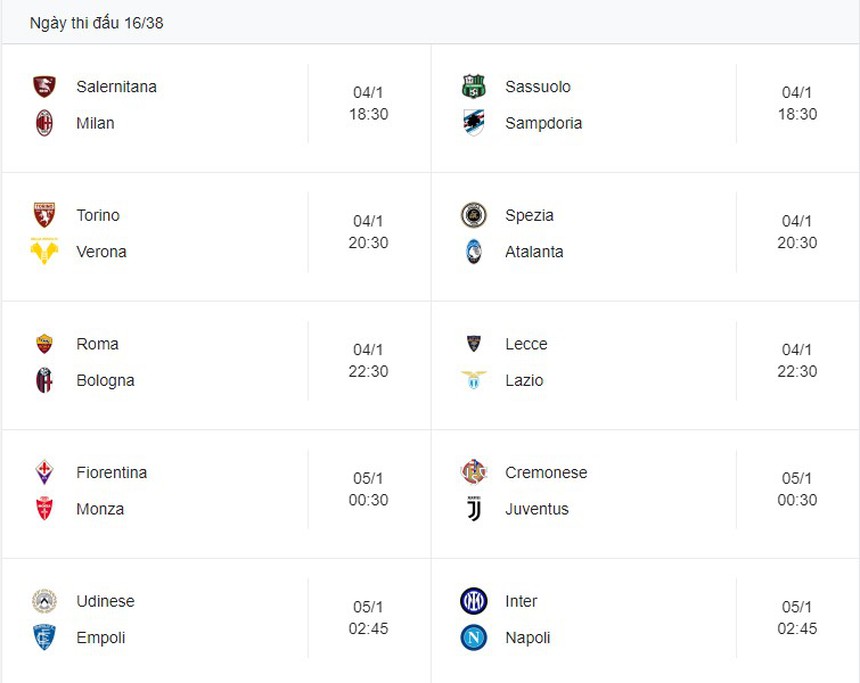Click the Juventus logo

[x=473, y=509]
